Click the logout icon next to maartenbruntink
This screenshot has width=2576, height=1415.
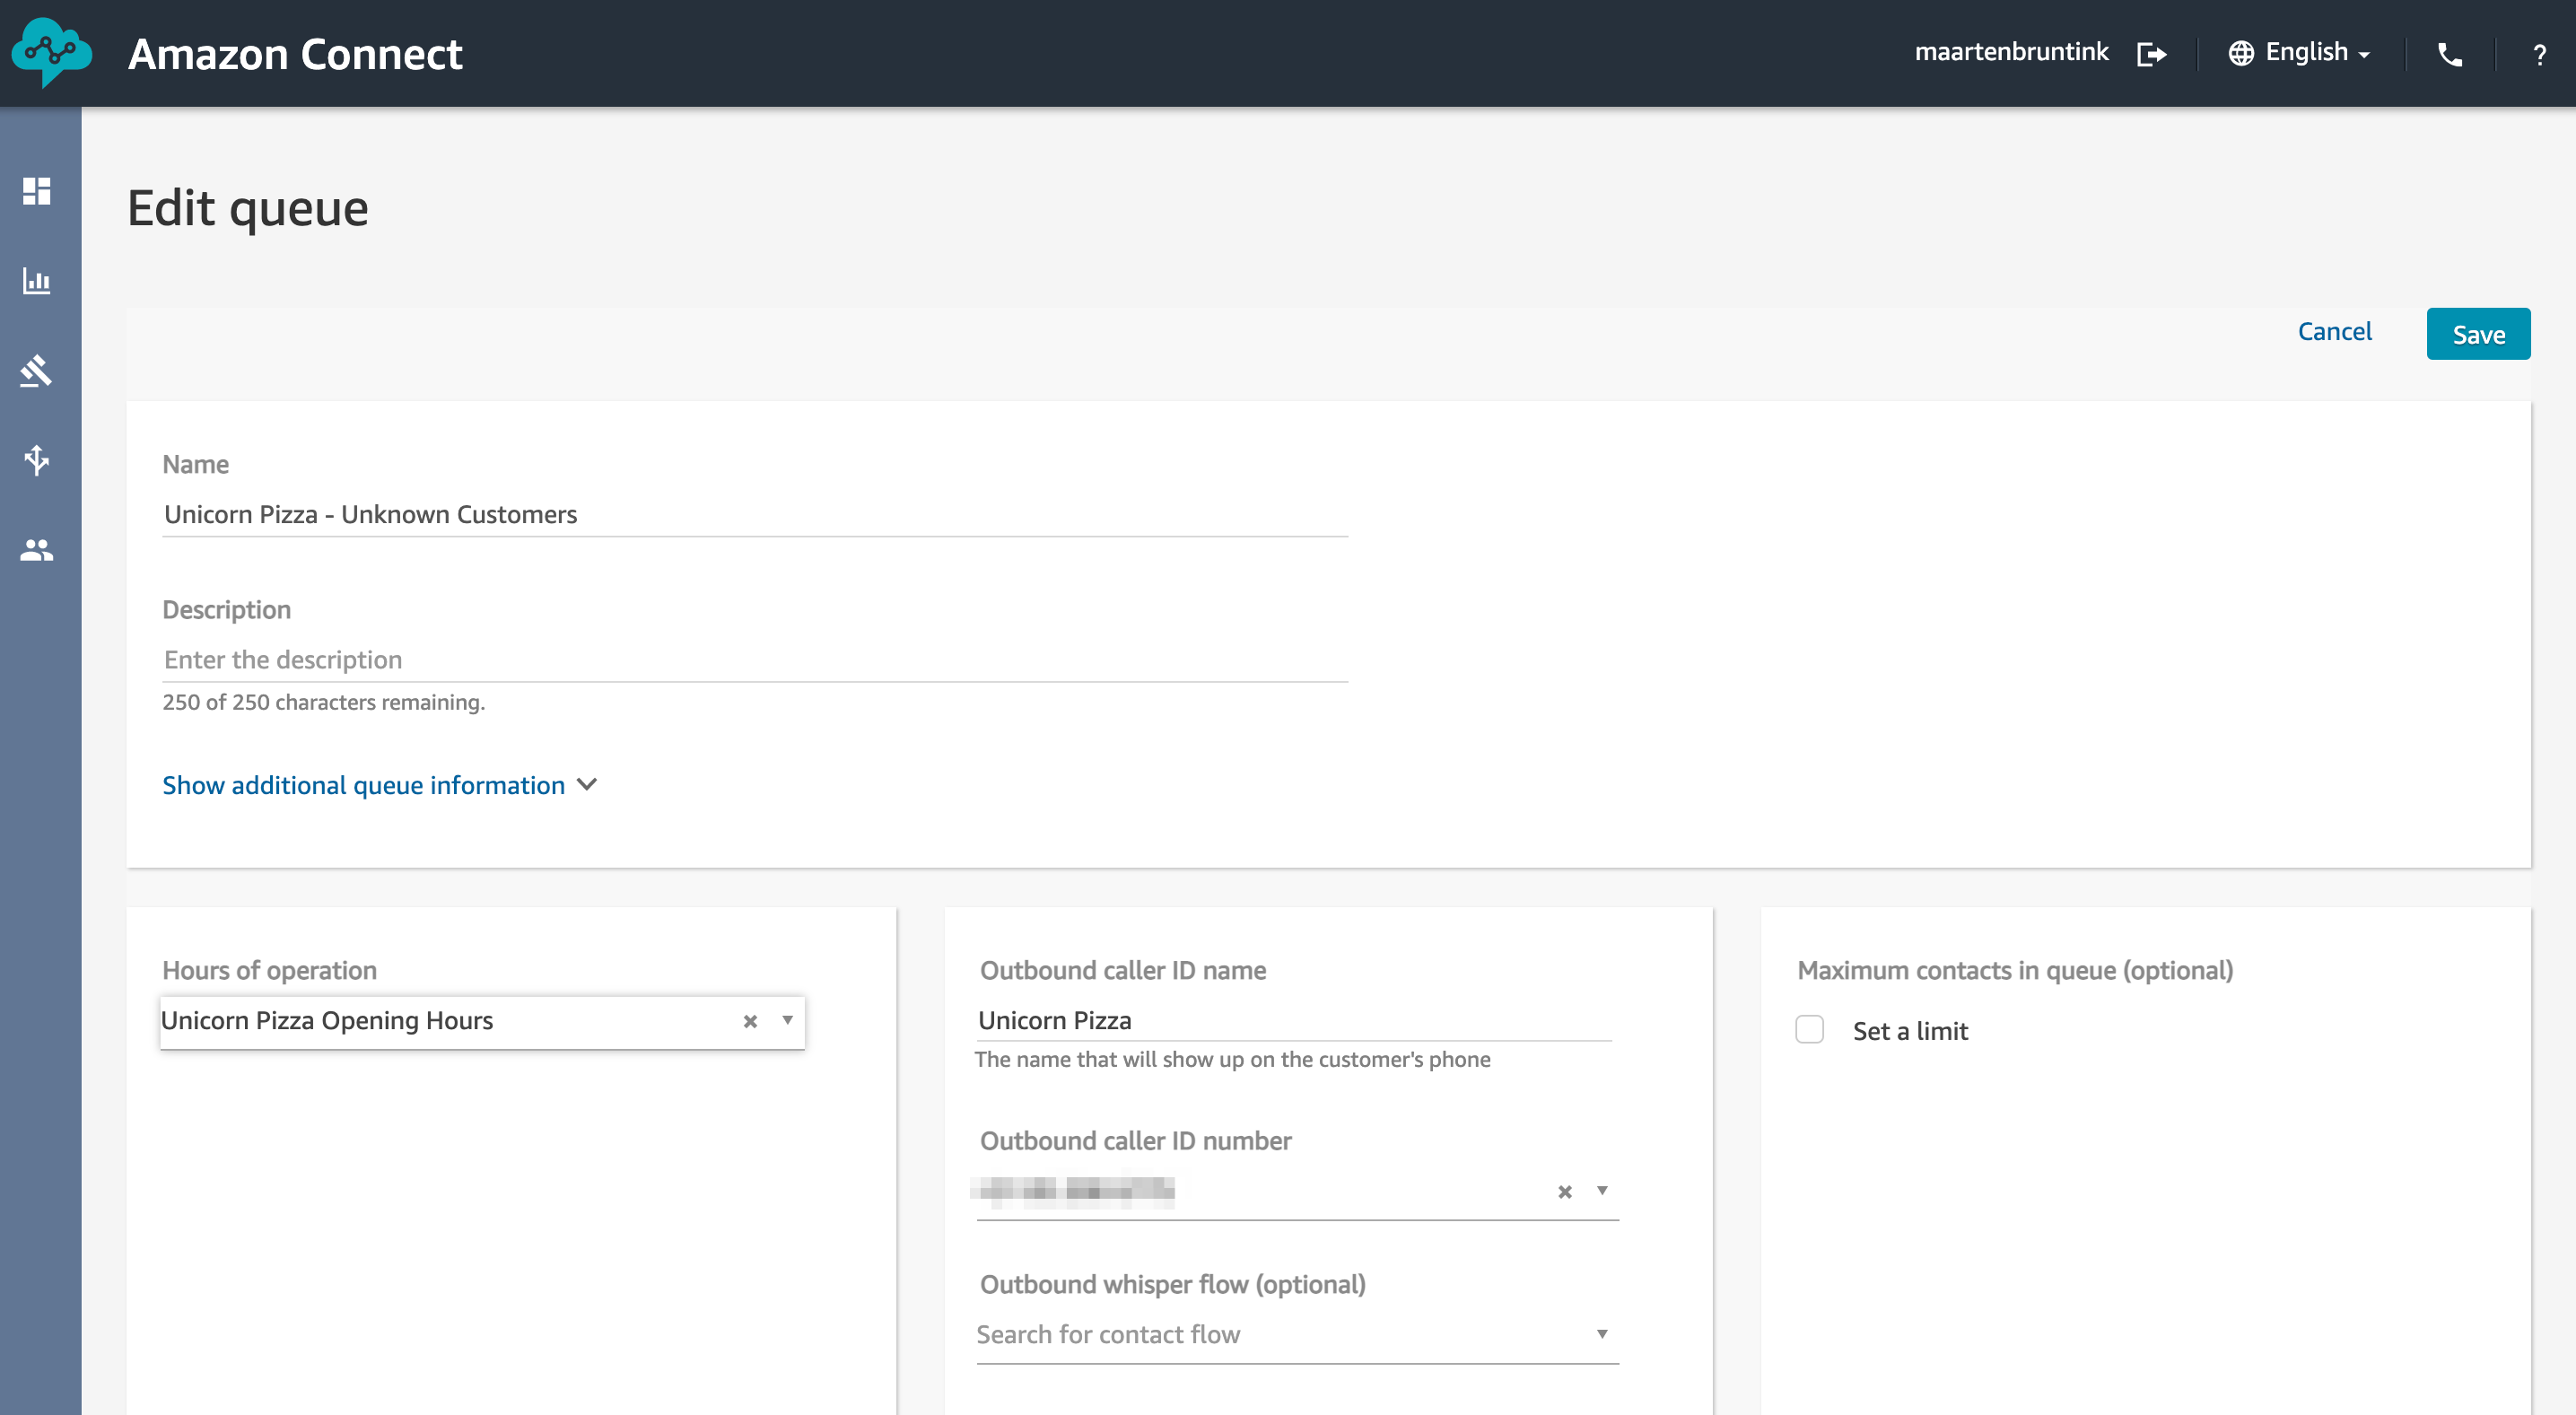tap(2152, 53)
